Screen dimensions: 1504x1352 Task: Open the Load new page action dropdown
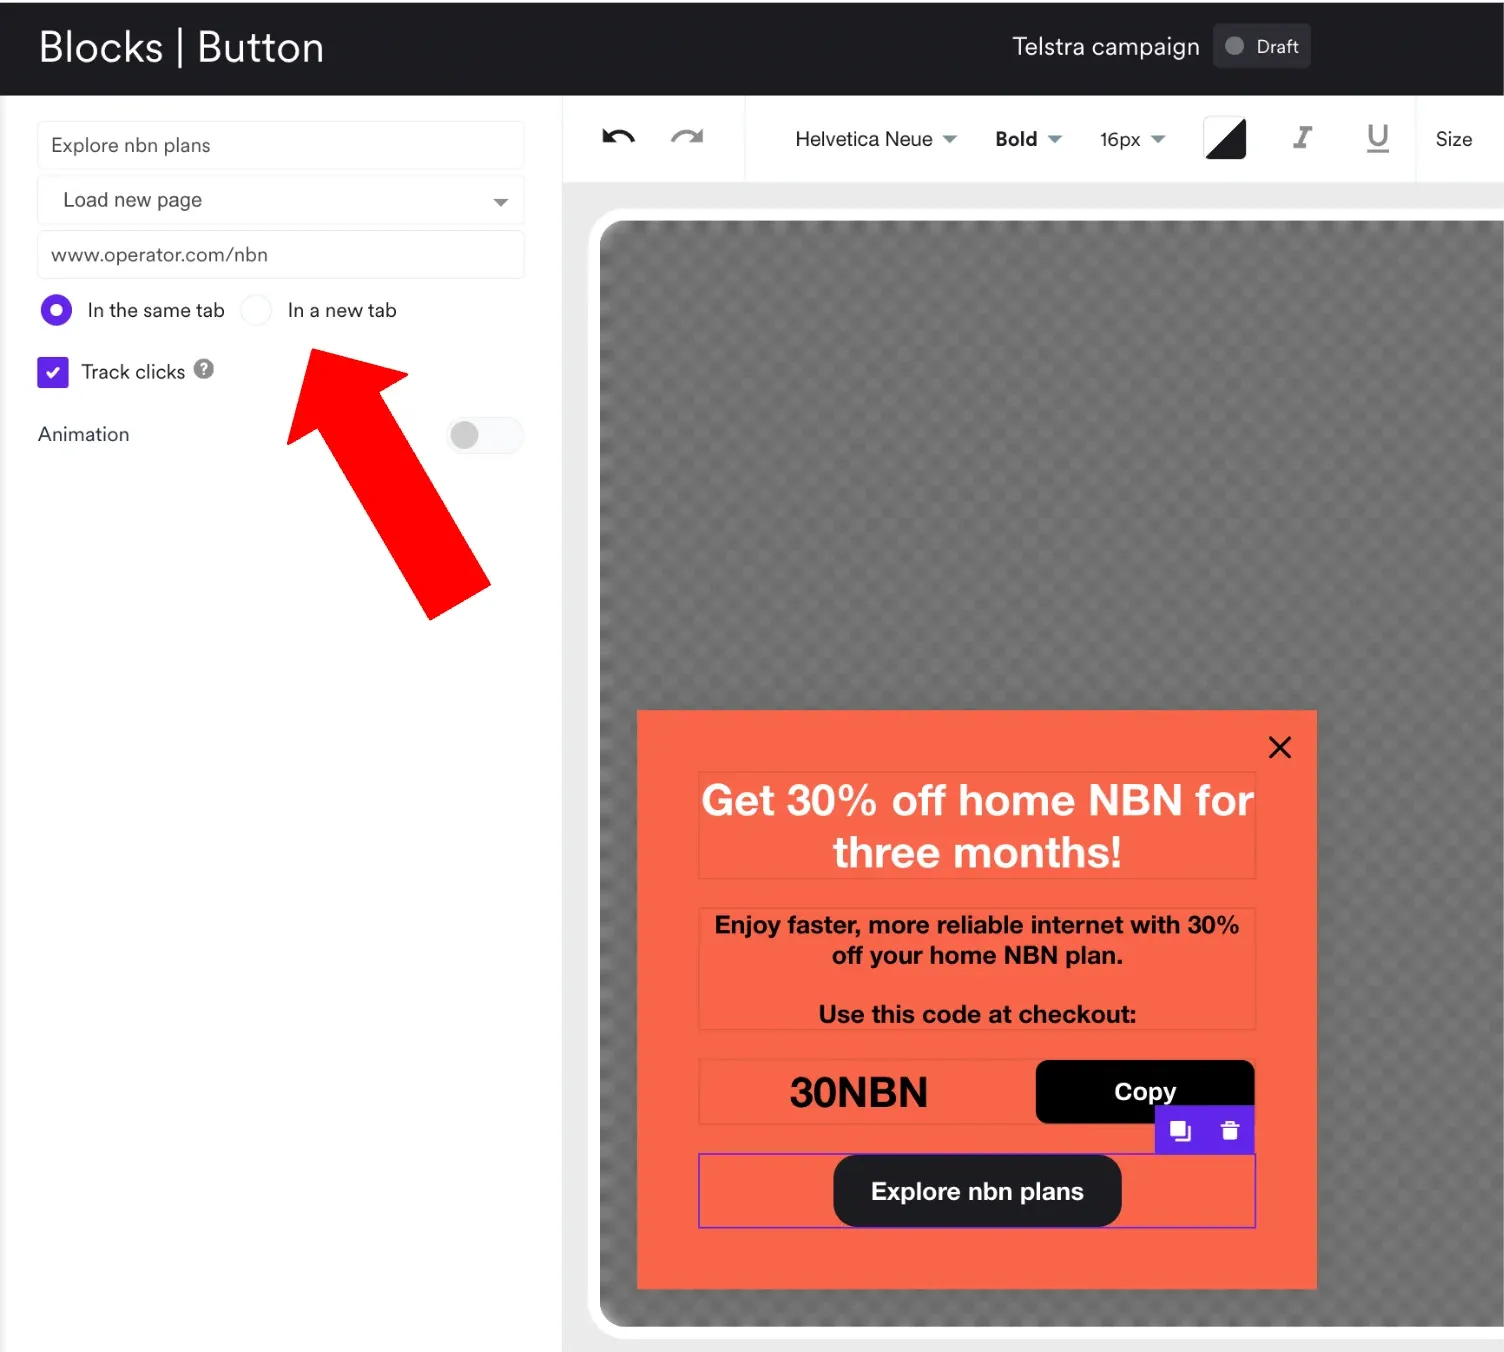(x=280, y=200)
